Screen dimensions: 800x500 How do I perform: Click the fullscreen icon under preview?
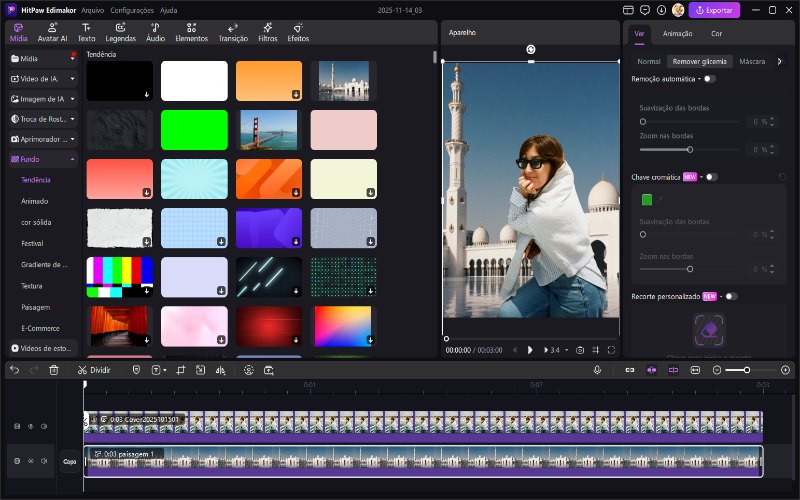(x=611, y=350)
